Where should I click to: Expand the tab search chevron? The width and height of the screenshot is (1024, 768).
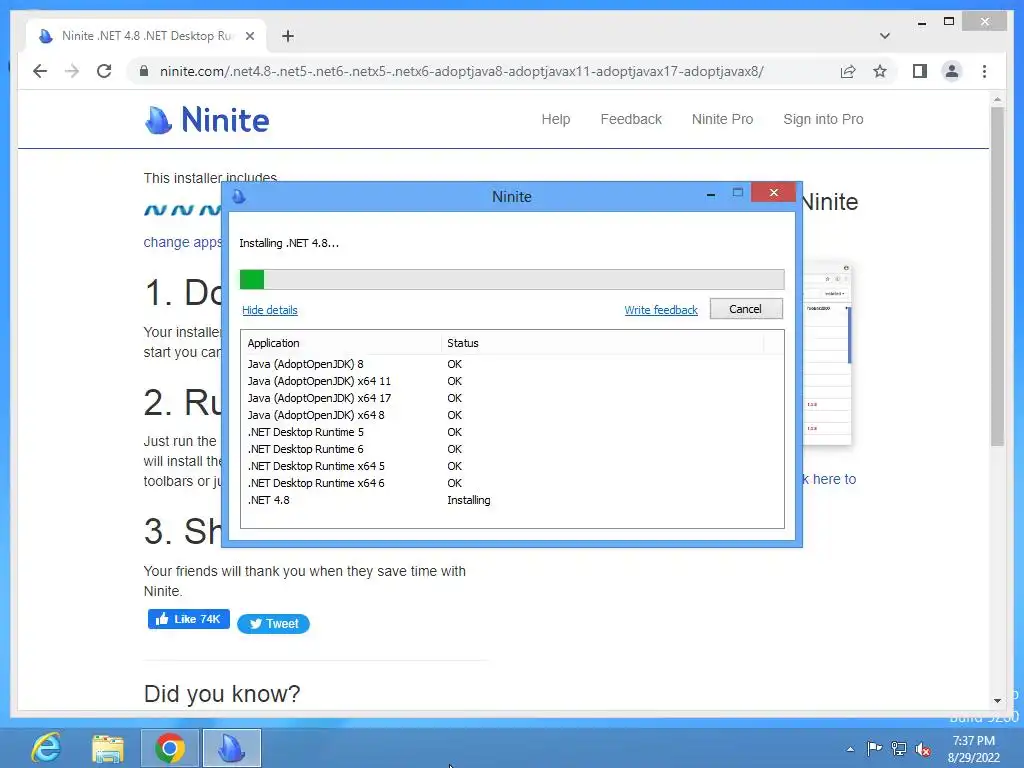click(x=884, y=36)
